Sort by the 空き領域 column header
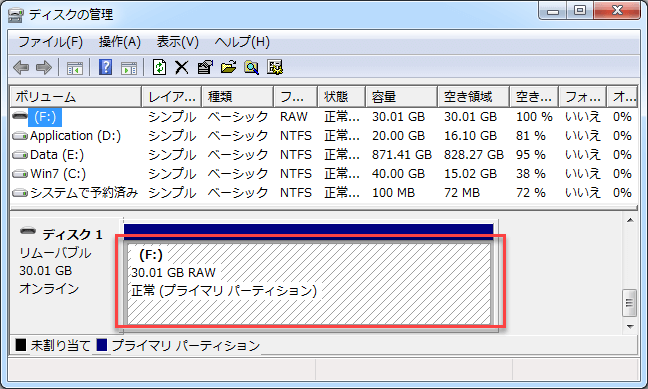 474,97
